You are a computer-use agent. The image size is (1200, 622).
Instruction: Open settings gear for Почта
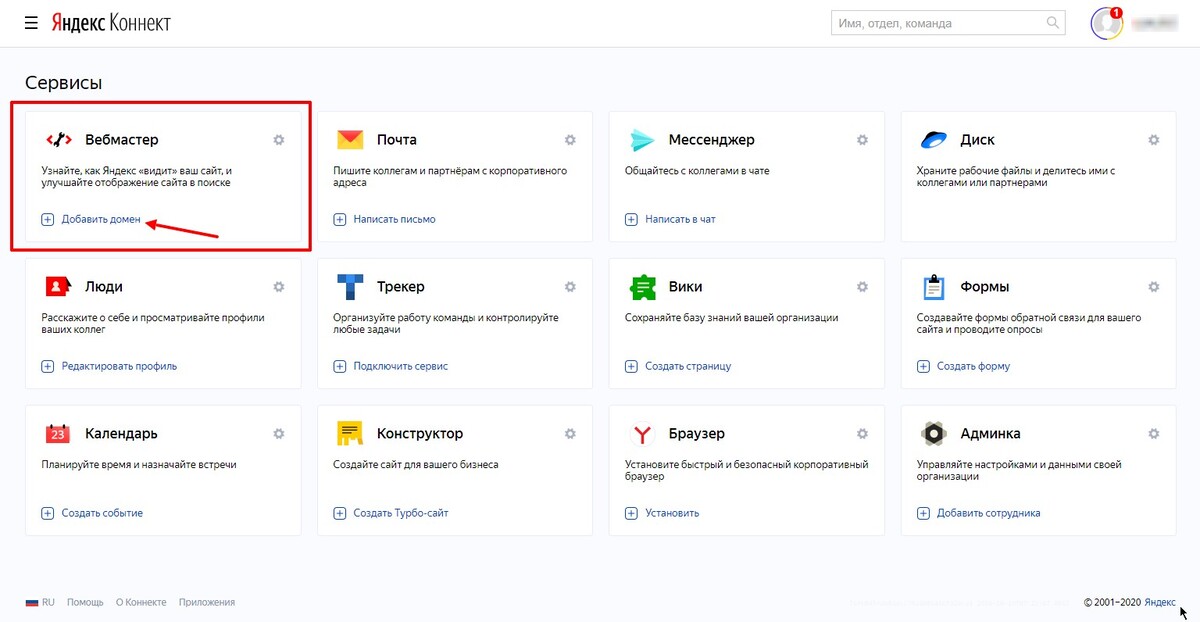click(570, 140)
